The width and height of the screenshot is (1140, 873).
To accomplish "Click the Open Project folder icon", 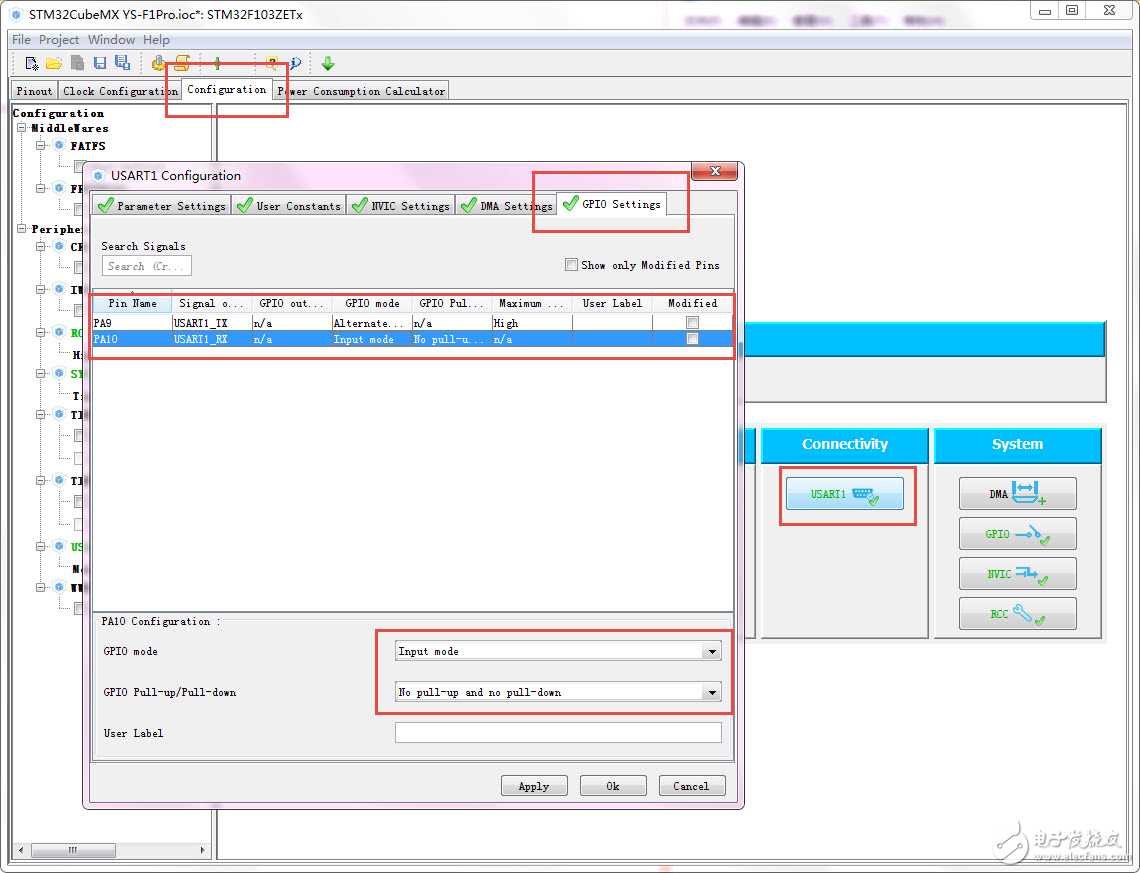I will point(54,63).
